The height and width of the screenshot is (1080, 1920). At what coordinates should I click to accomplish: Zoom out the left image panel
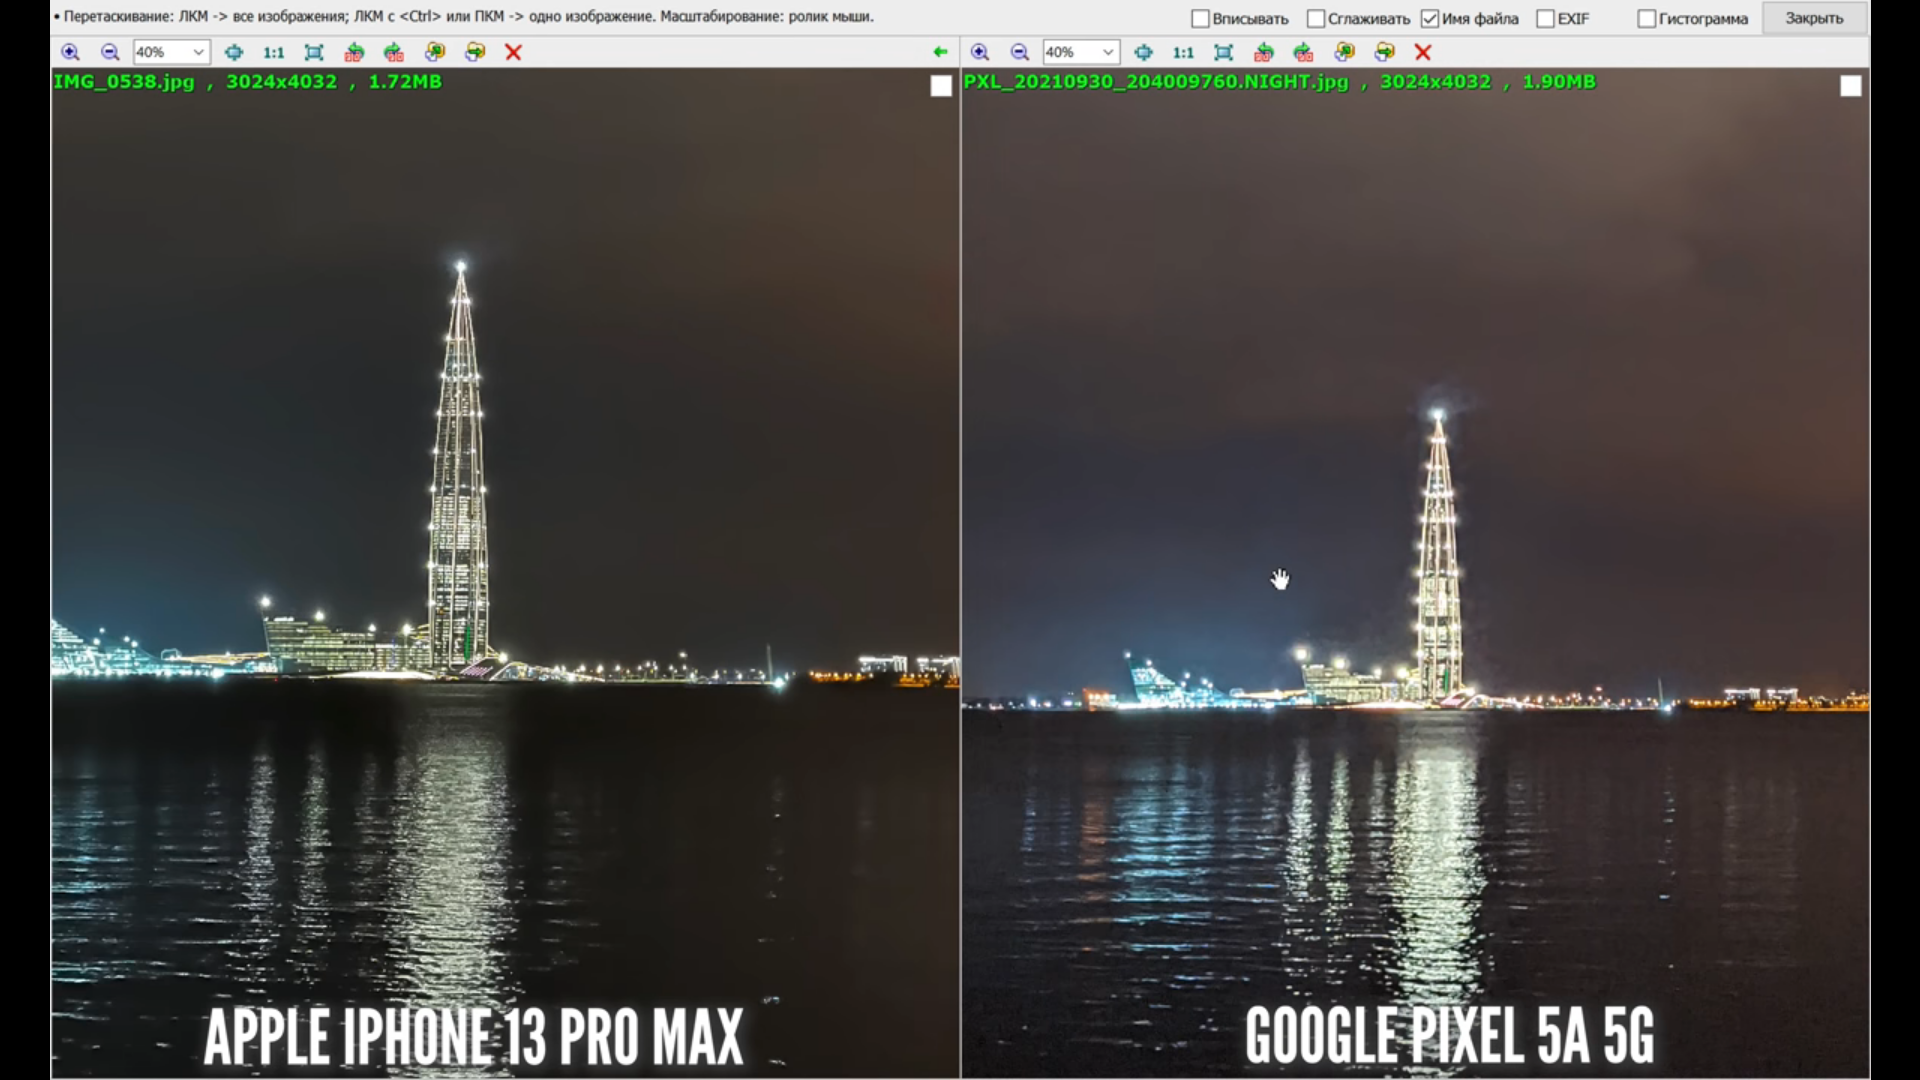[110, 52]
